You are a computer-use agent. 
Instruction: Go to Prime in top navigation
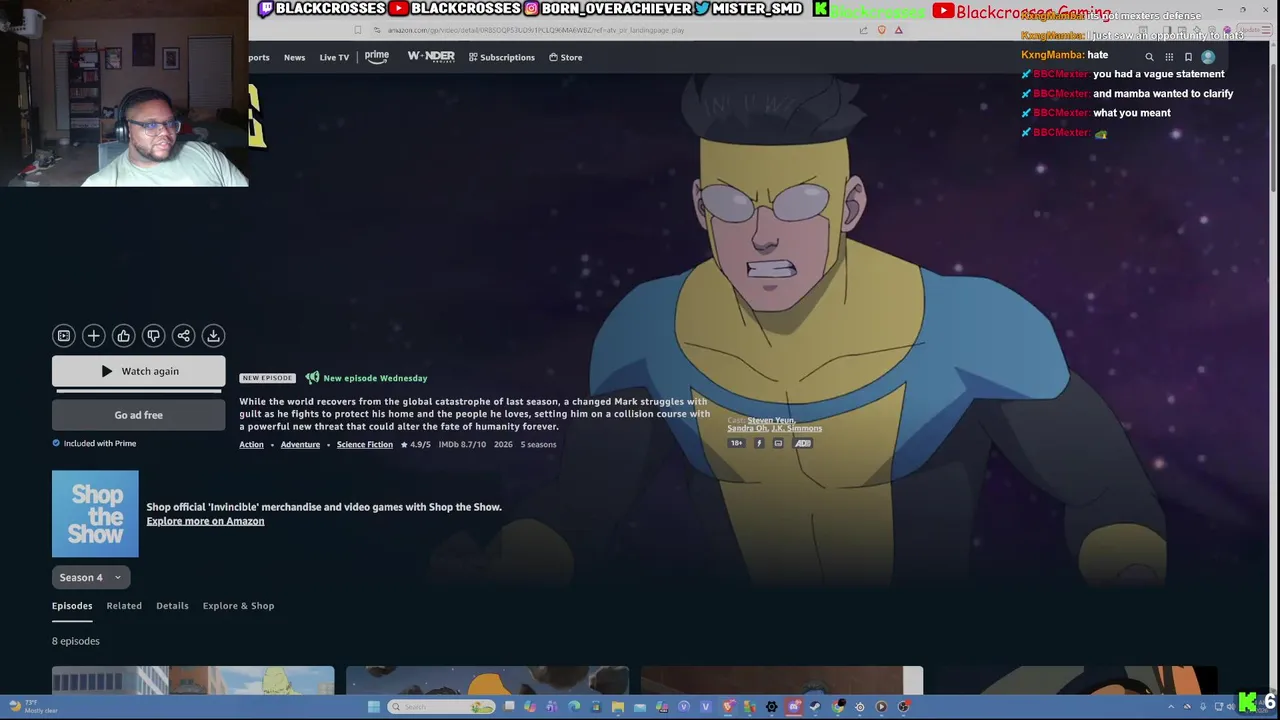pyautogui.click(x=377, y=57)
